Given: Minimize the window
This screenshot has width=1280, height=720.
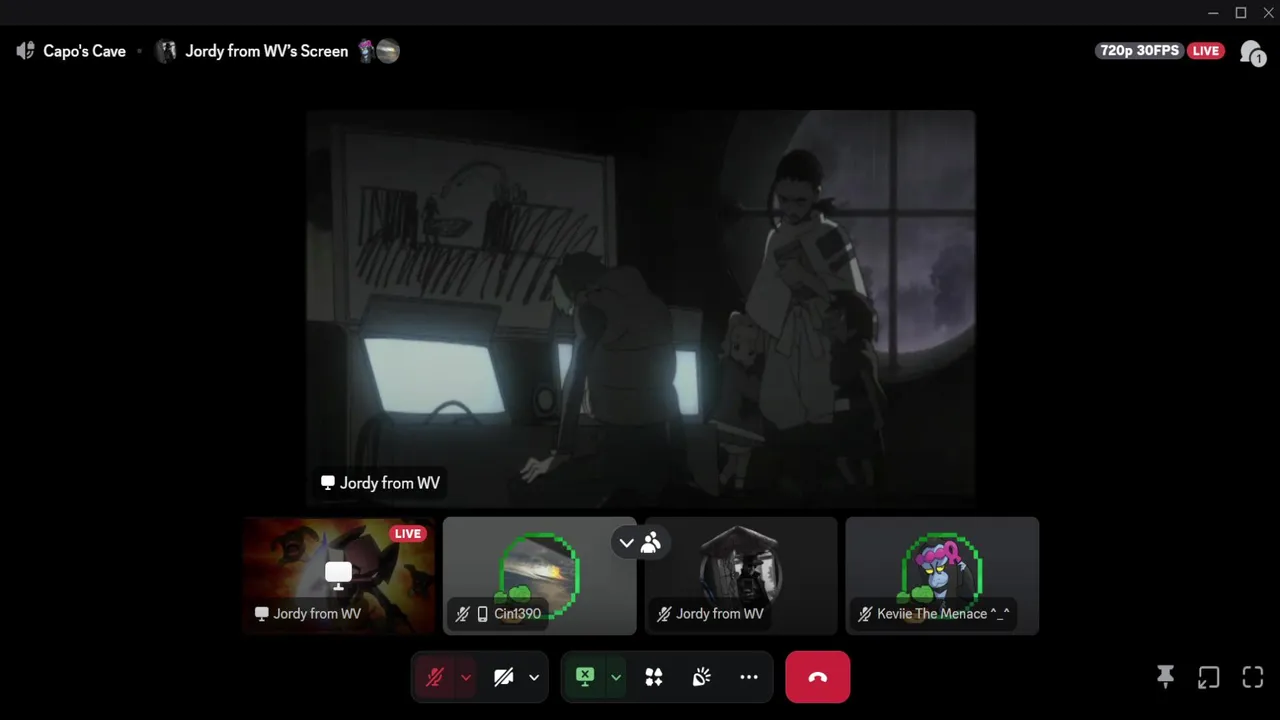Looking at the screenshot, I should (1213, 13).
